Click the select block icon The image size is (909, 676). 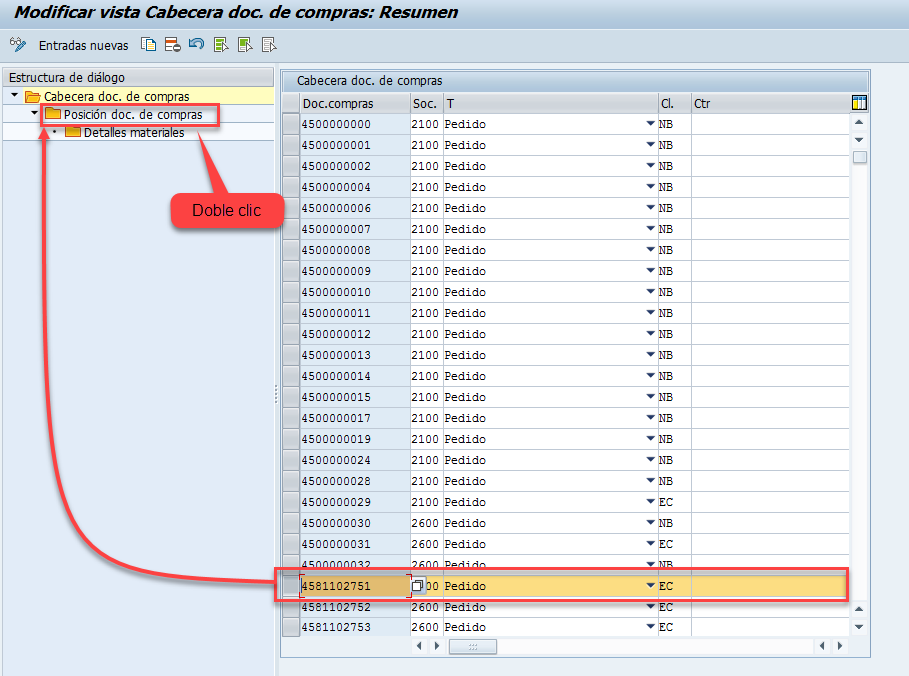click(x=245, y=45)
